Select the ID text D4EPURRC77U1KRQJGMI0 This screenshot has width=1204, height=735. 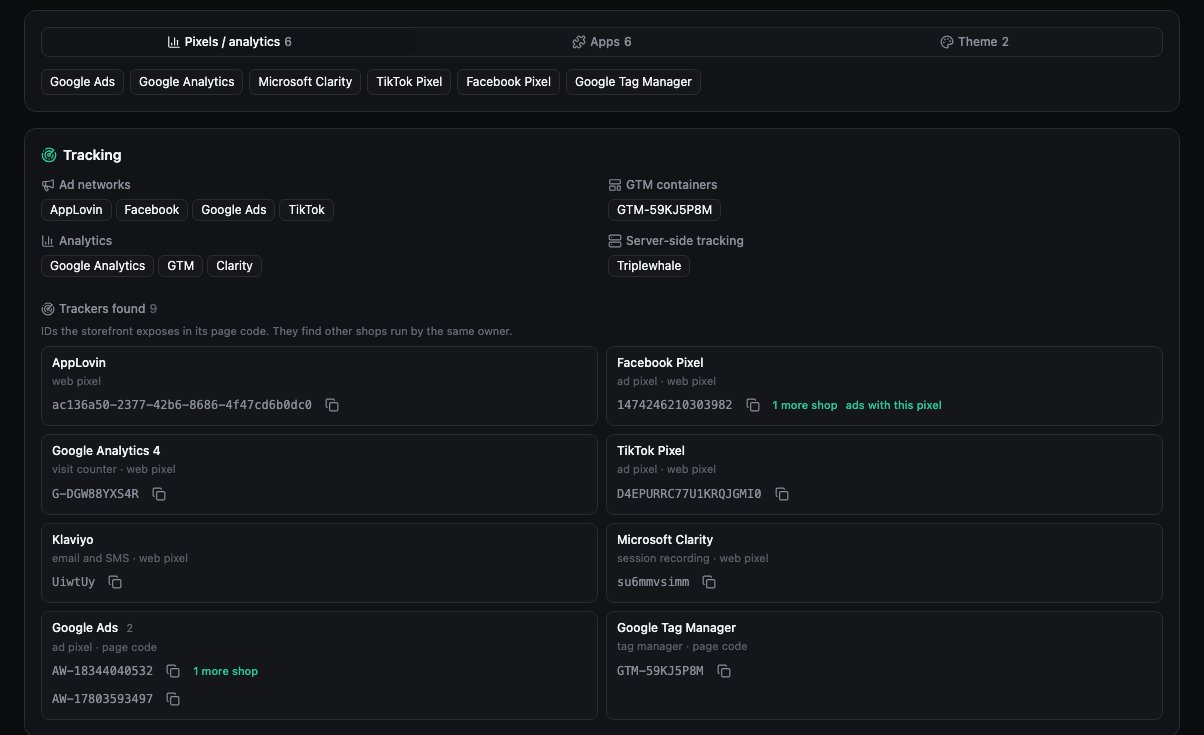pos(690,494)
